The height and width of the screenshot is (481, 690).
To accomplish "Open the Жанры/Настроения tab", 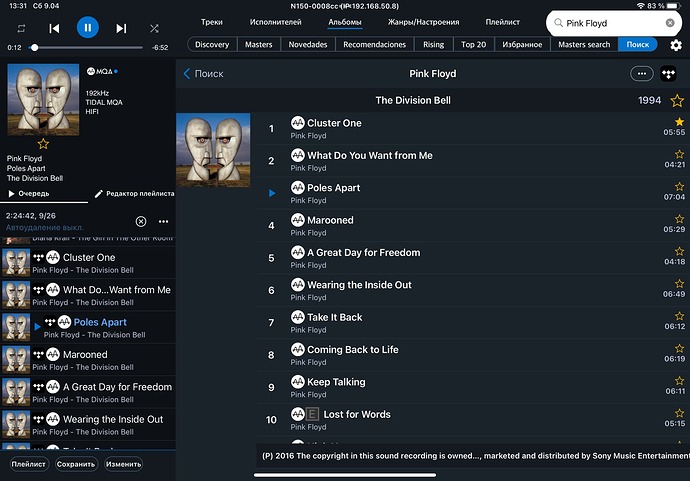I will click(x=423, y=22).
